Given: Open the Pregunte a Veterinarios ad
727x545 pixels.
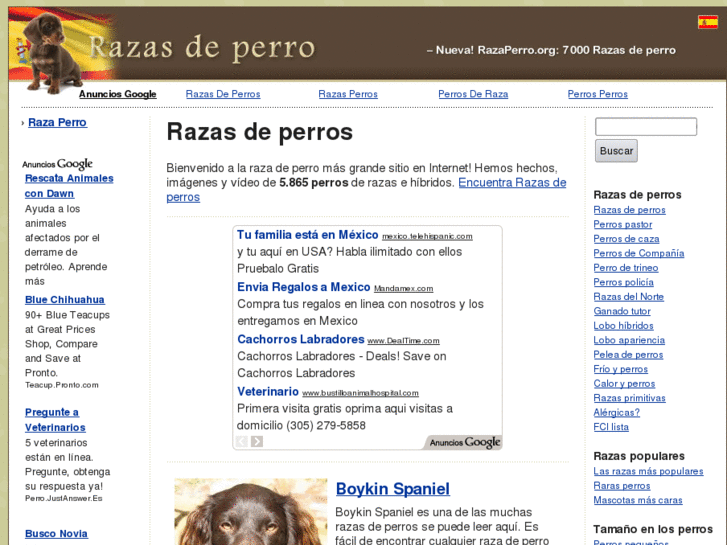Looking at the screenshot, I should (x=55, y=420).
